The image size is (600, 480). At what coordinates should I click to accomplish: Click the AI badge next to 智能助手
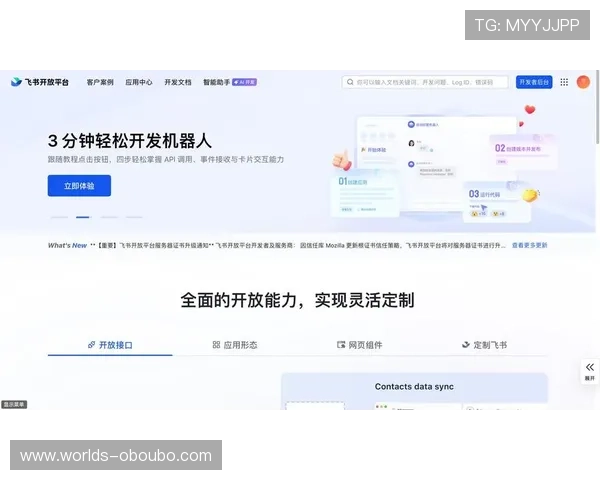245,82
